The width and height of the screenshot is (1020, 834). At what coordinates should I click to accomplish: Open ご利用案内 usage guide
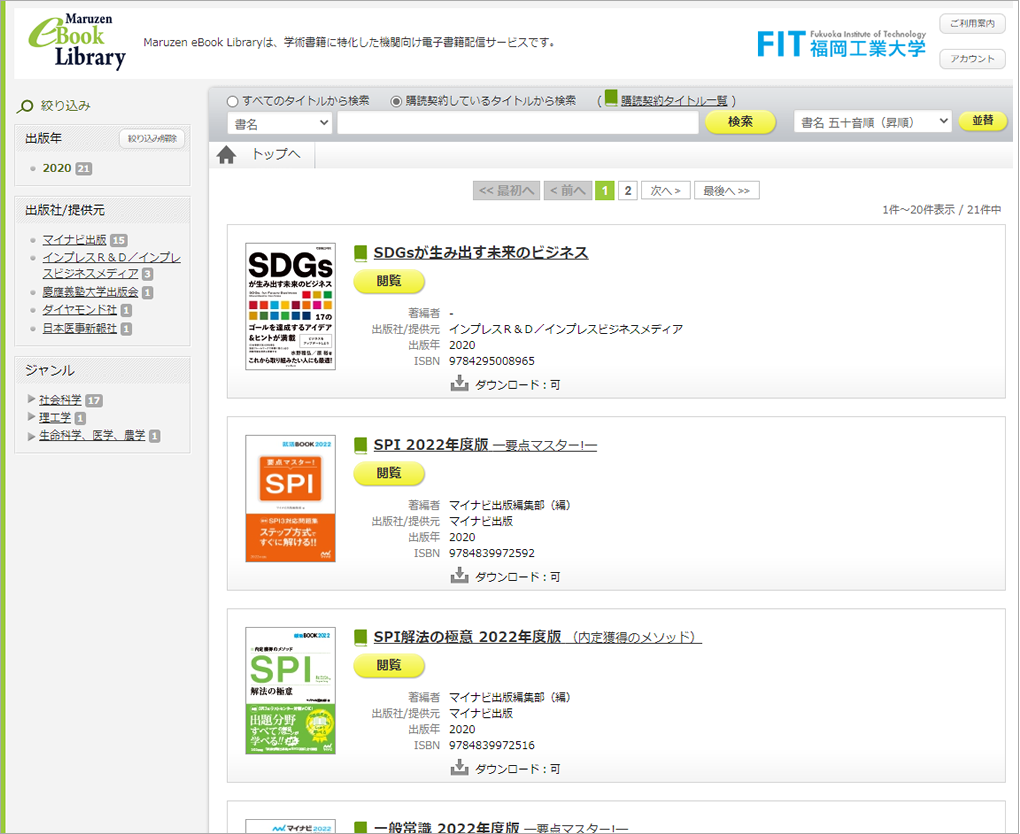coord(973,23)
